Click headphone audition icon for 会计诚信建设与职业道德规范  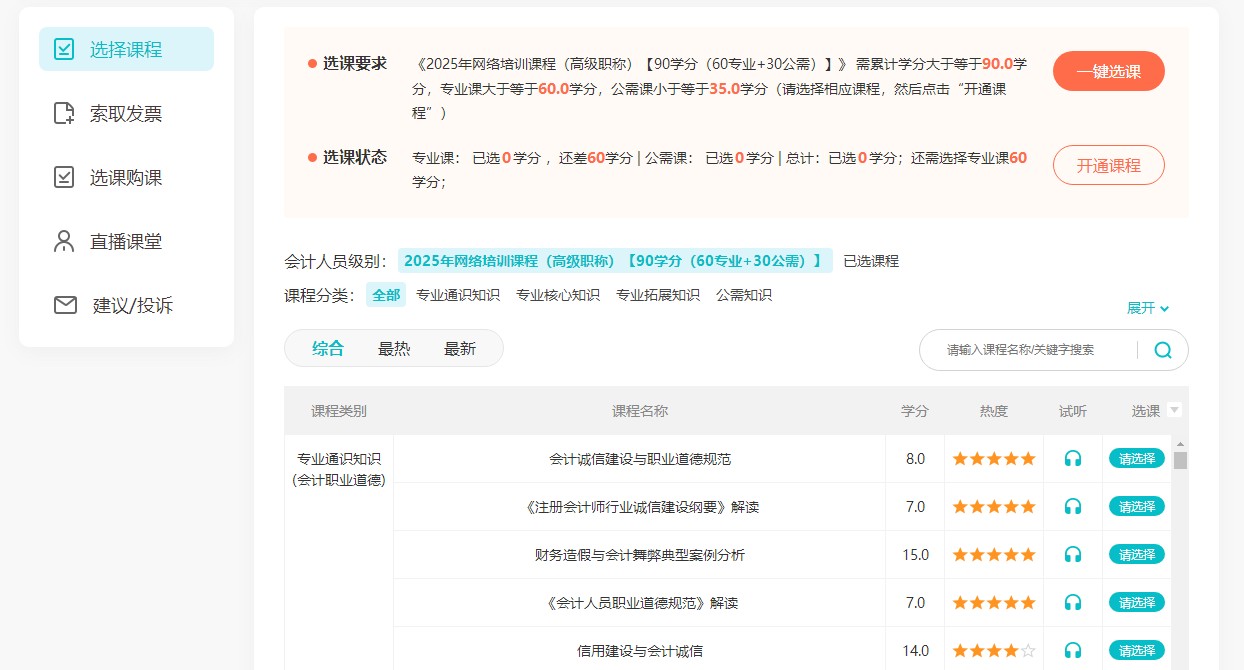click(x=1073, y=458)
